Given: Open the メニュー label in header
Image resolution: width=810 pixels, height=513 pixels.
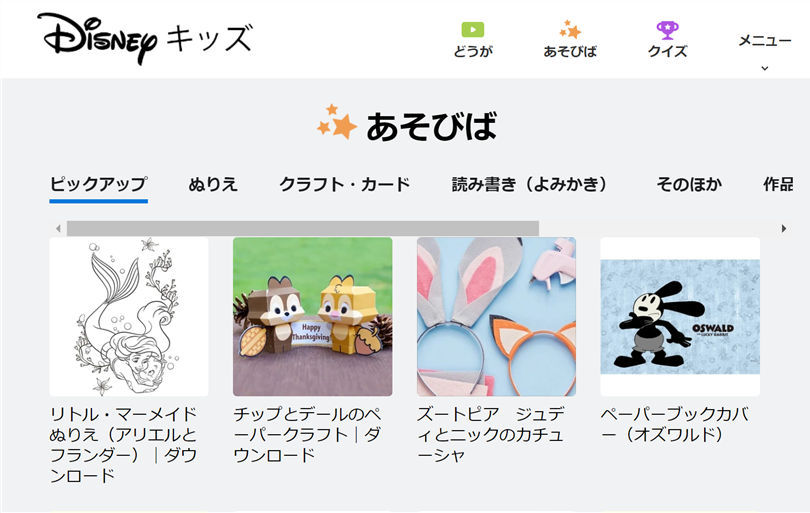Looking at the screenshot, I should pos(765,40).
